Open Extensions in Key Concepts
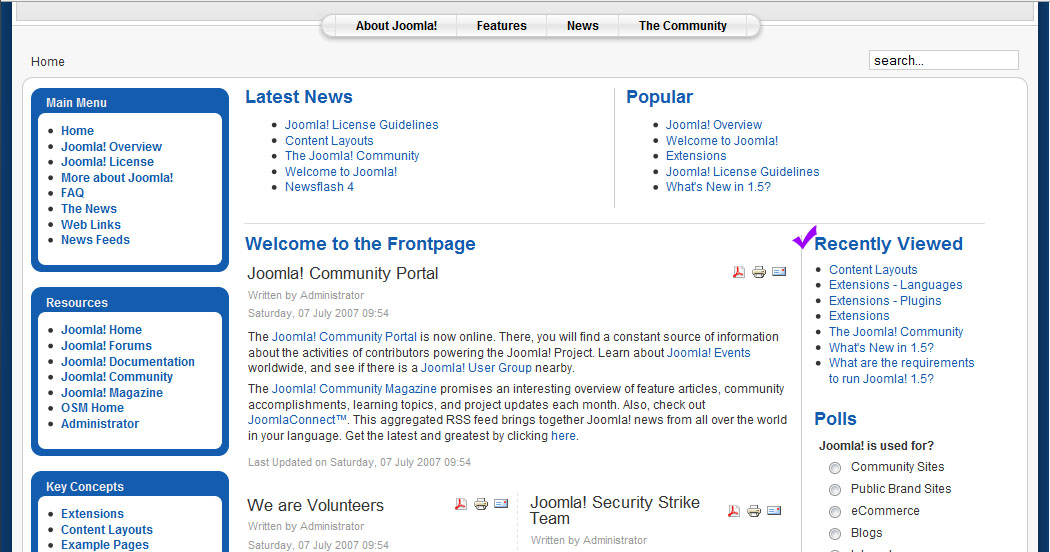The height and width of the screenshot is (552, 1050). tap(92, 514)
